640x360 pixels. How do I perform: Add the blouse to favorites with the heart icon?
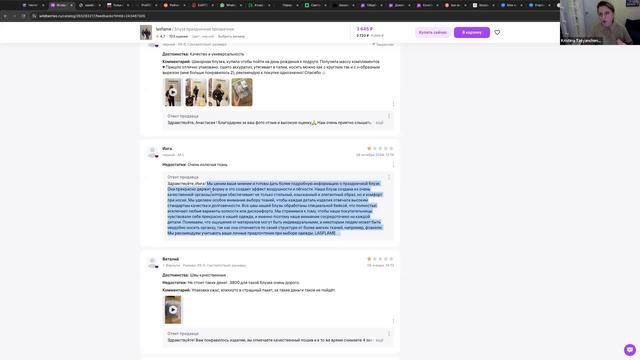point(497,32)
